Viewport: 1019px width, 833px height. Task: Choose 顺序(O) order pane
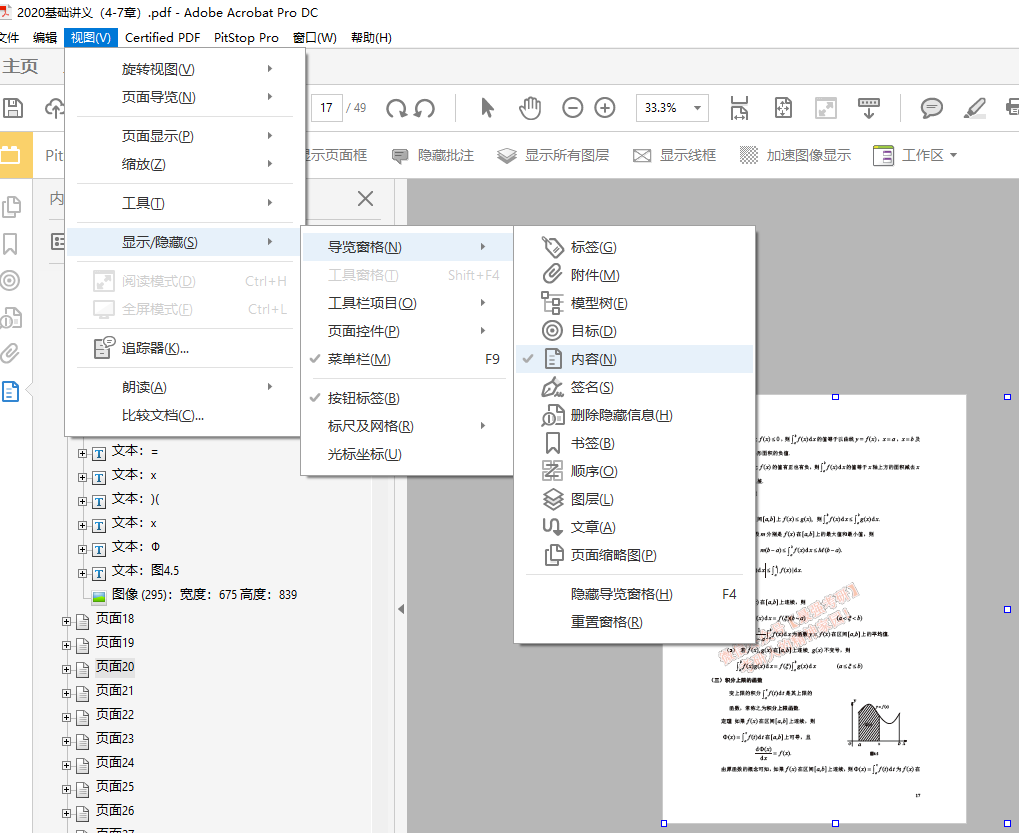(x=635, y=470)
